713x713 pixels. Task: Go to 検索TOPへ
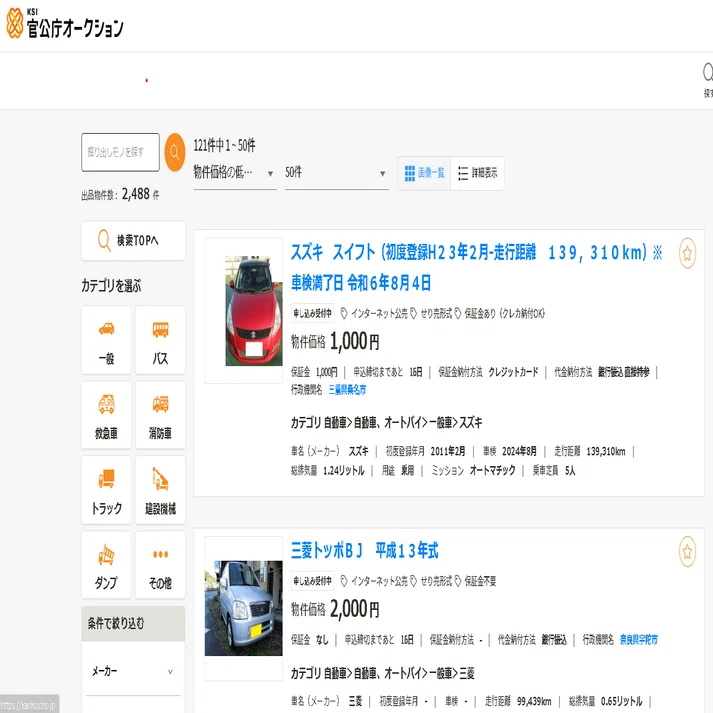(133, 241)
